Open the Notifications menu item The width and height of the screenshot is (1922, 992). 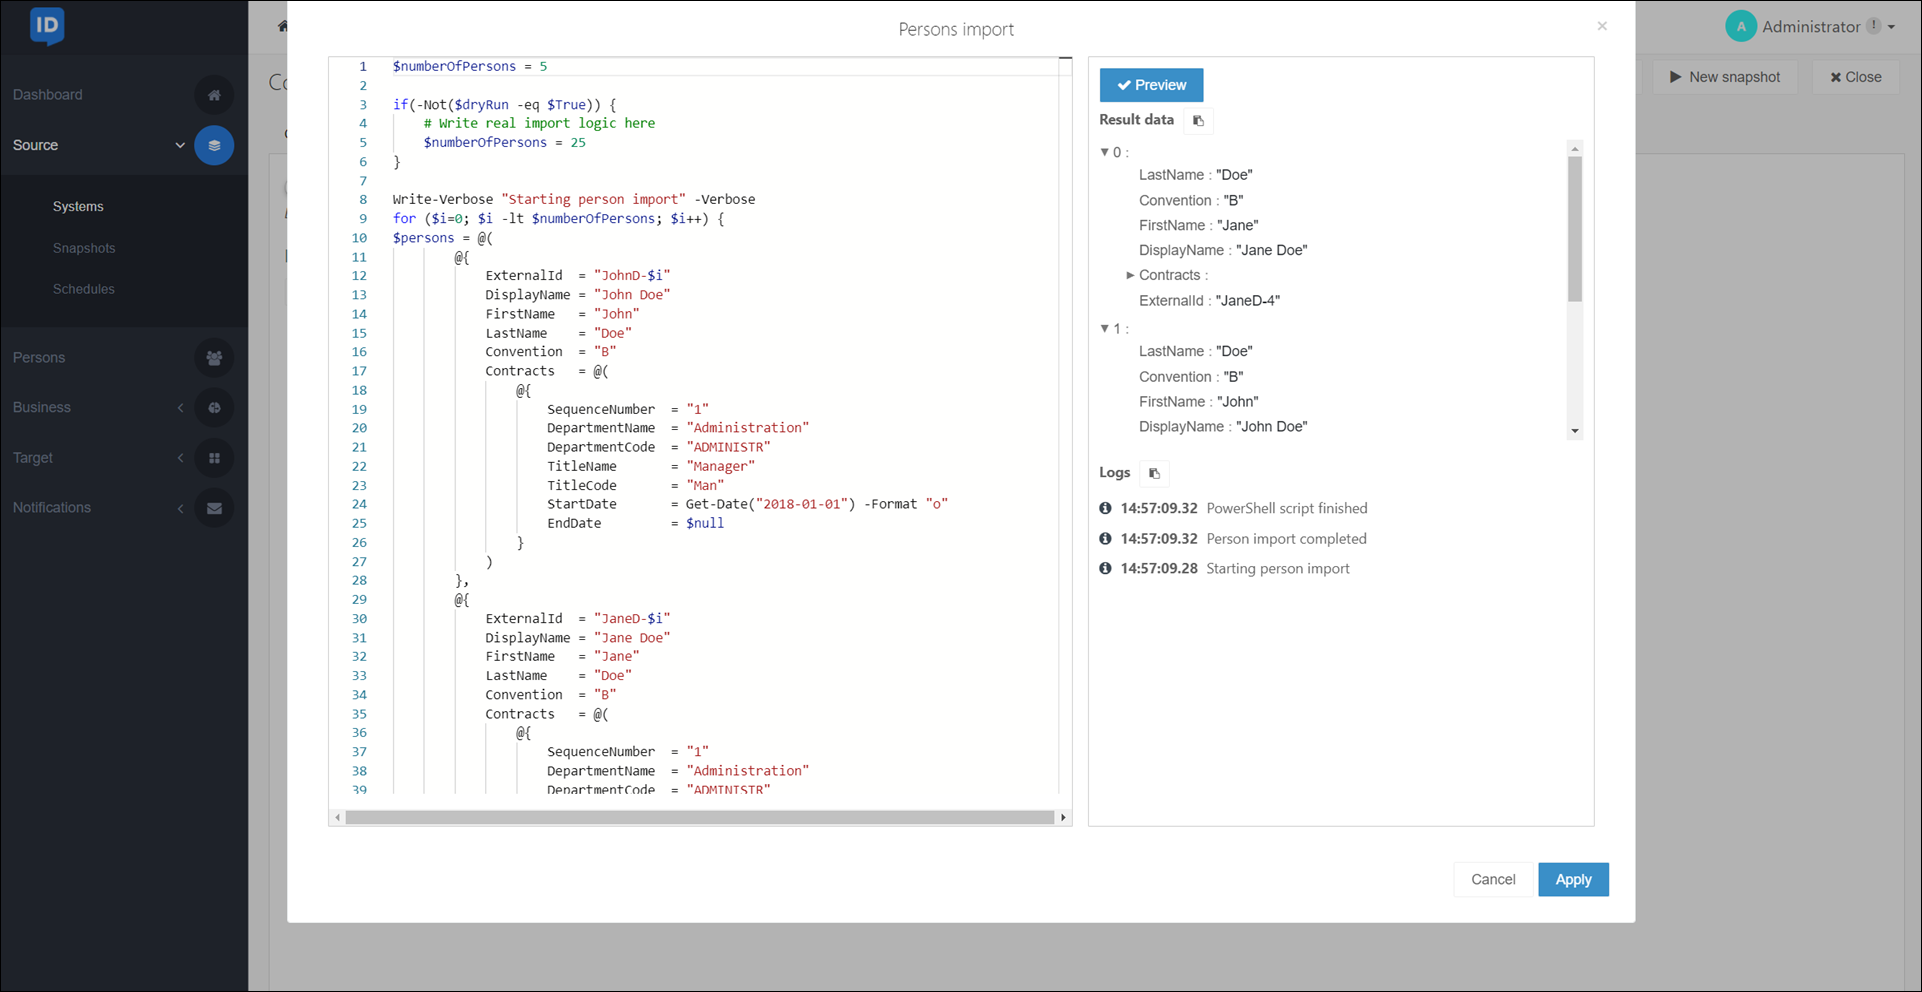[52, 508]
